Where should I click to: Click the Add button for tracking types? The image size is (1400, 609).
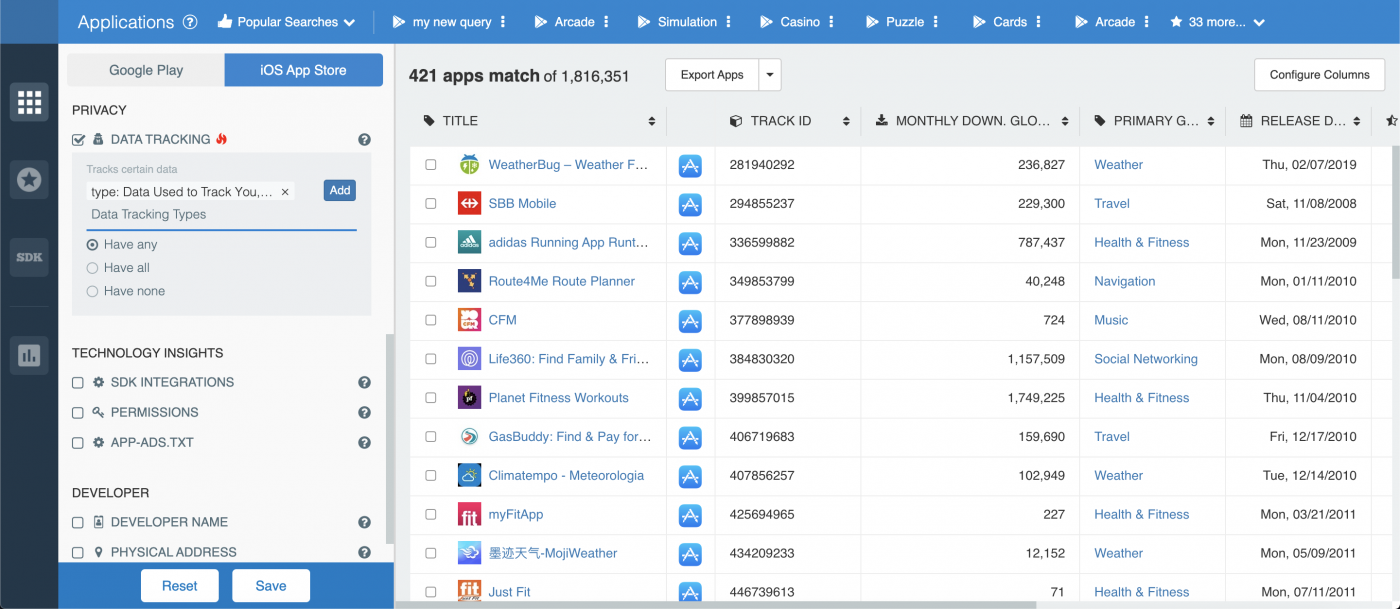pyautogui.click(x=340, y=190)
